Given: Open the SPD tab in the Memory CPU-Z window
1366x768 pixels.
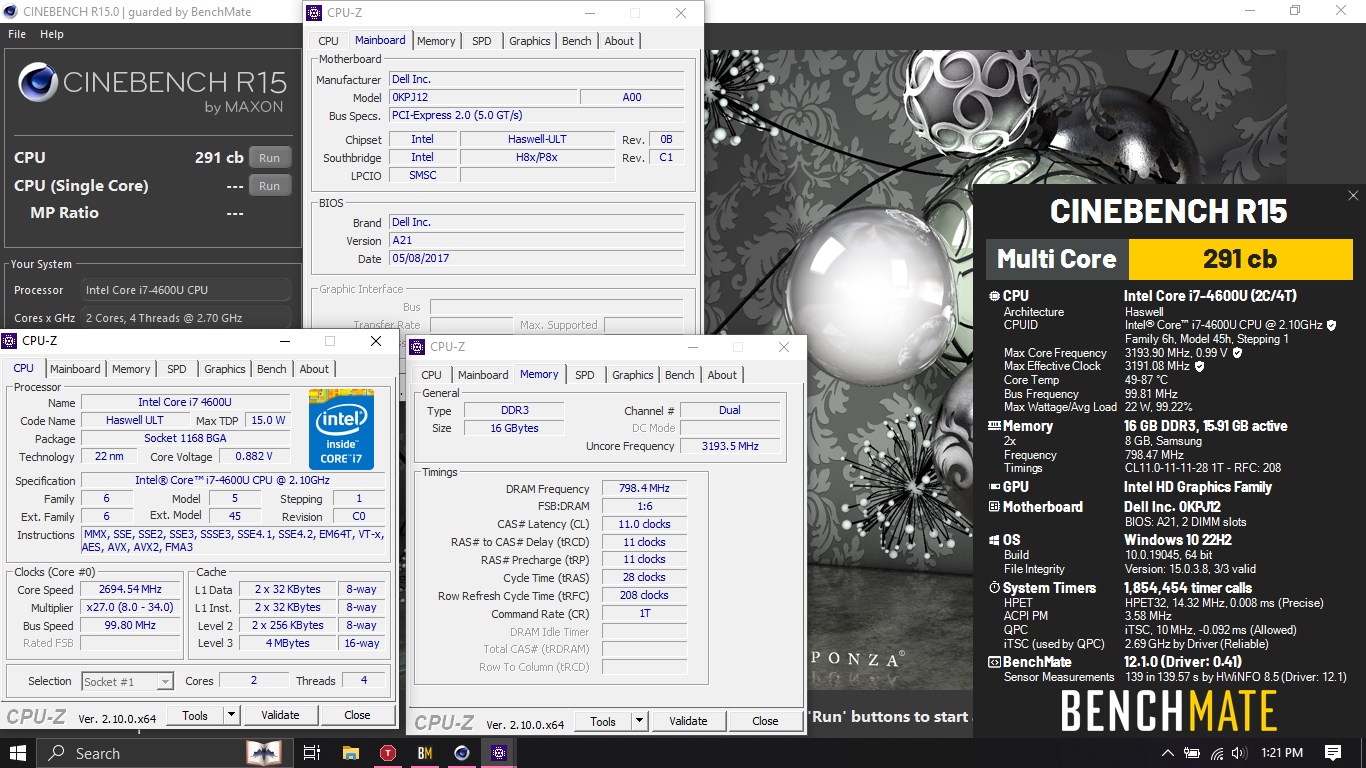Looking at the screenshot, I should click(585, 375).
